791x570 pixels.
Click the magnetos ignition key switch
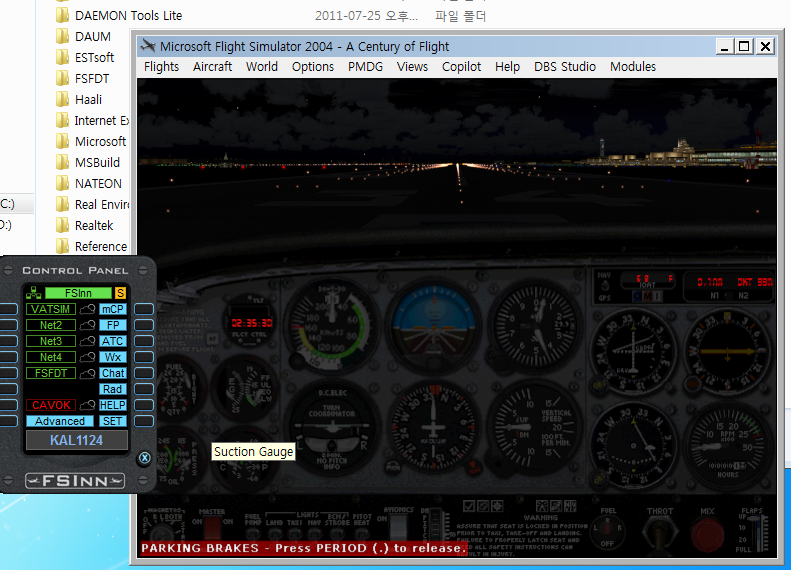click(162, 536)
